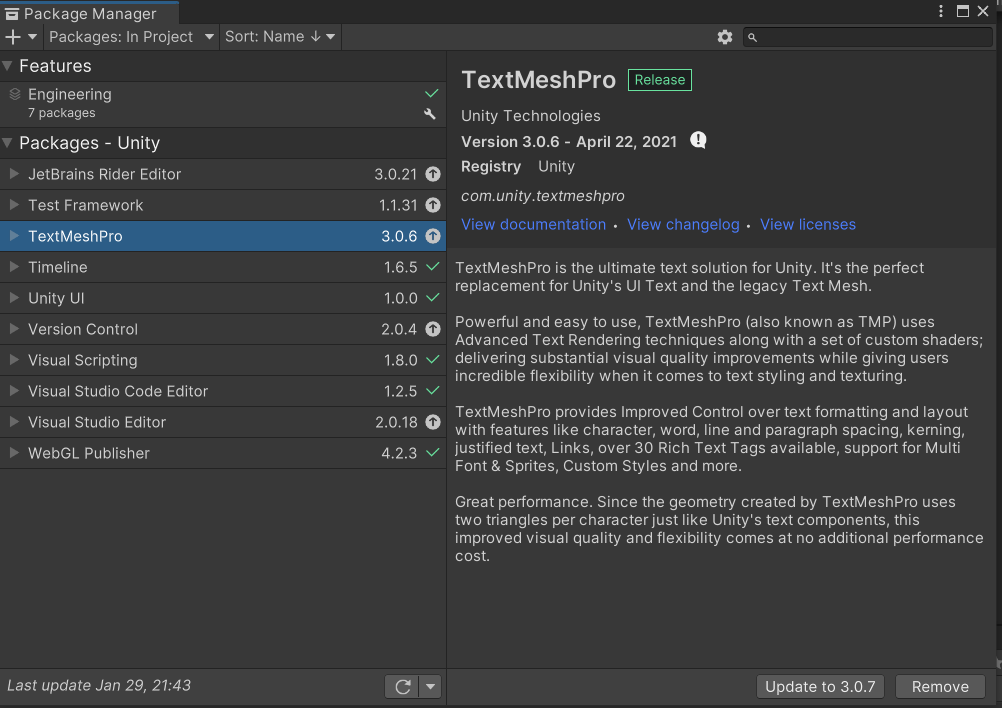Expand Version Control versions arrow
1002x708 pixels.
(x=14, y=329)
